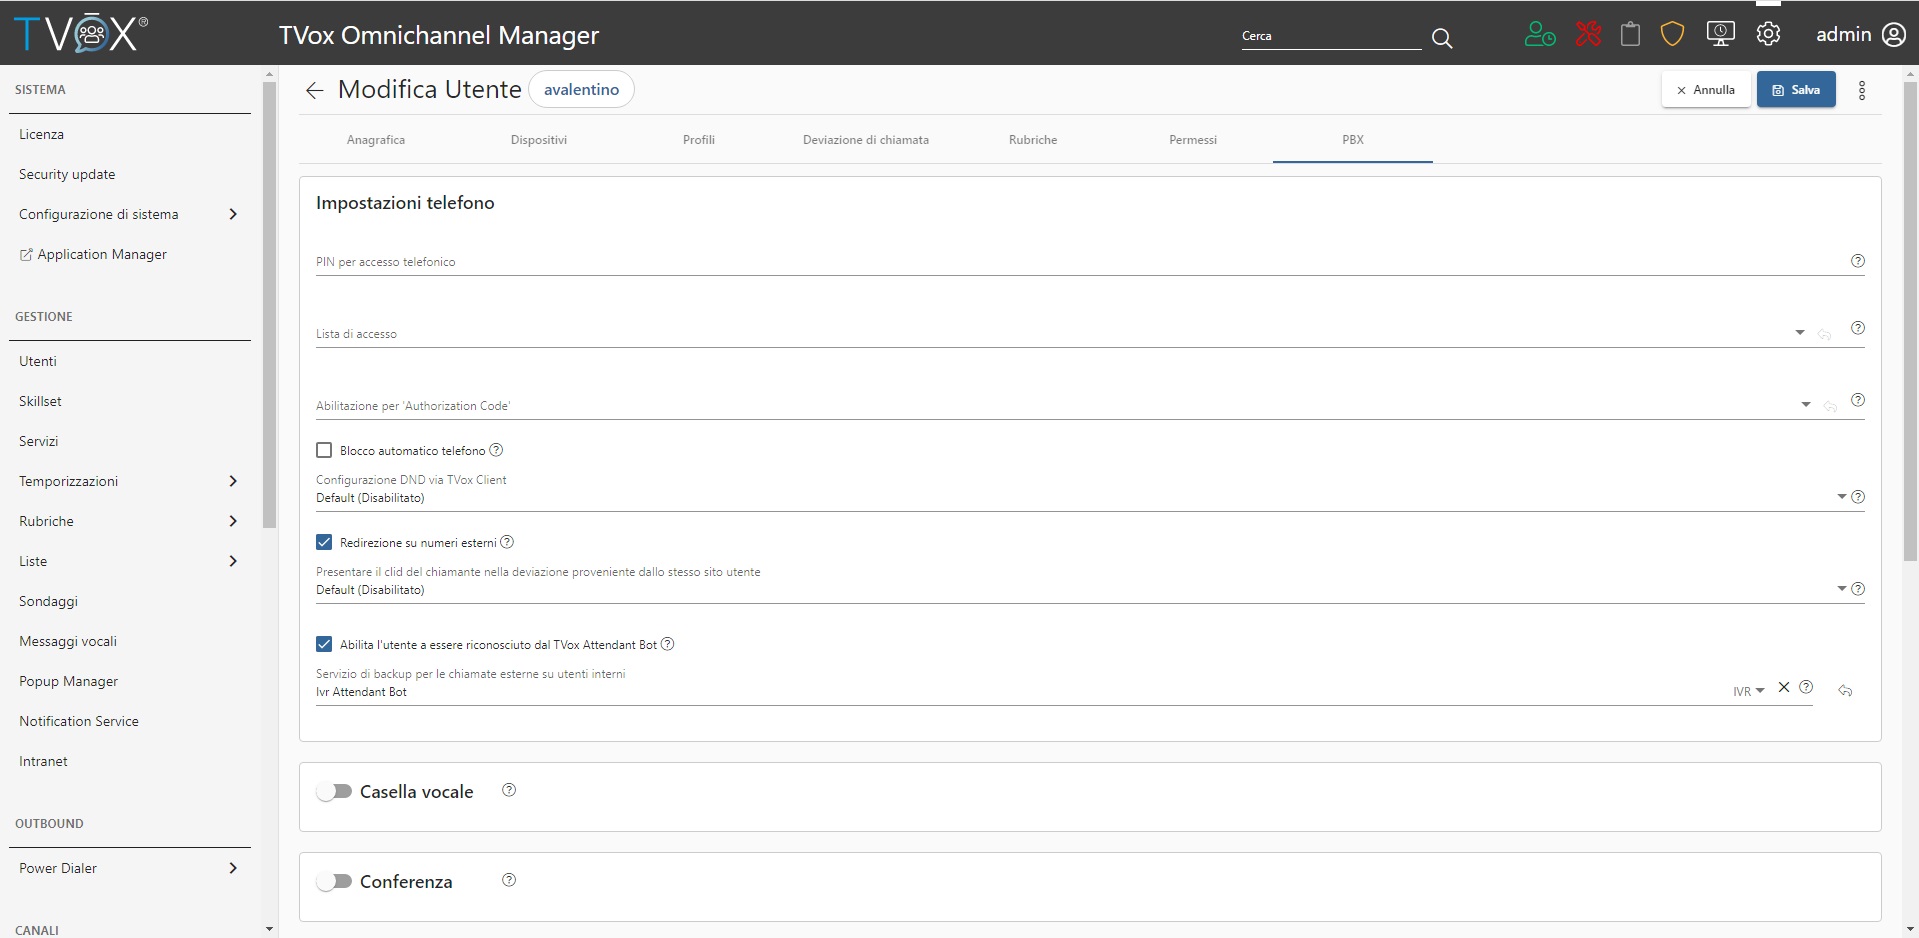The image size is (1919, 938).
Task: Click the Salva button
Action: pos(1796,90)
